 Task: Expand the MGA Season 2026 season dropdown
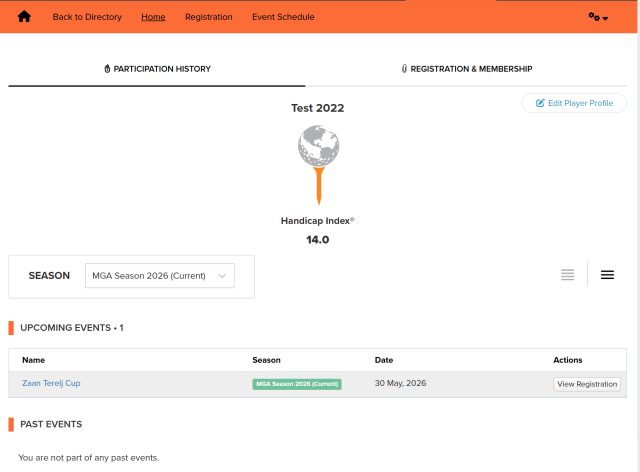point(160,276)
